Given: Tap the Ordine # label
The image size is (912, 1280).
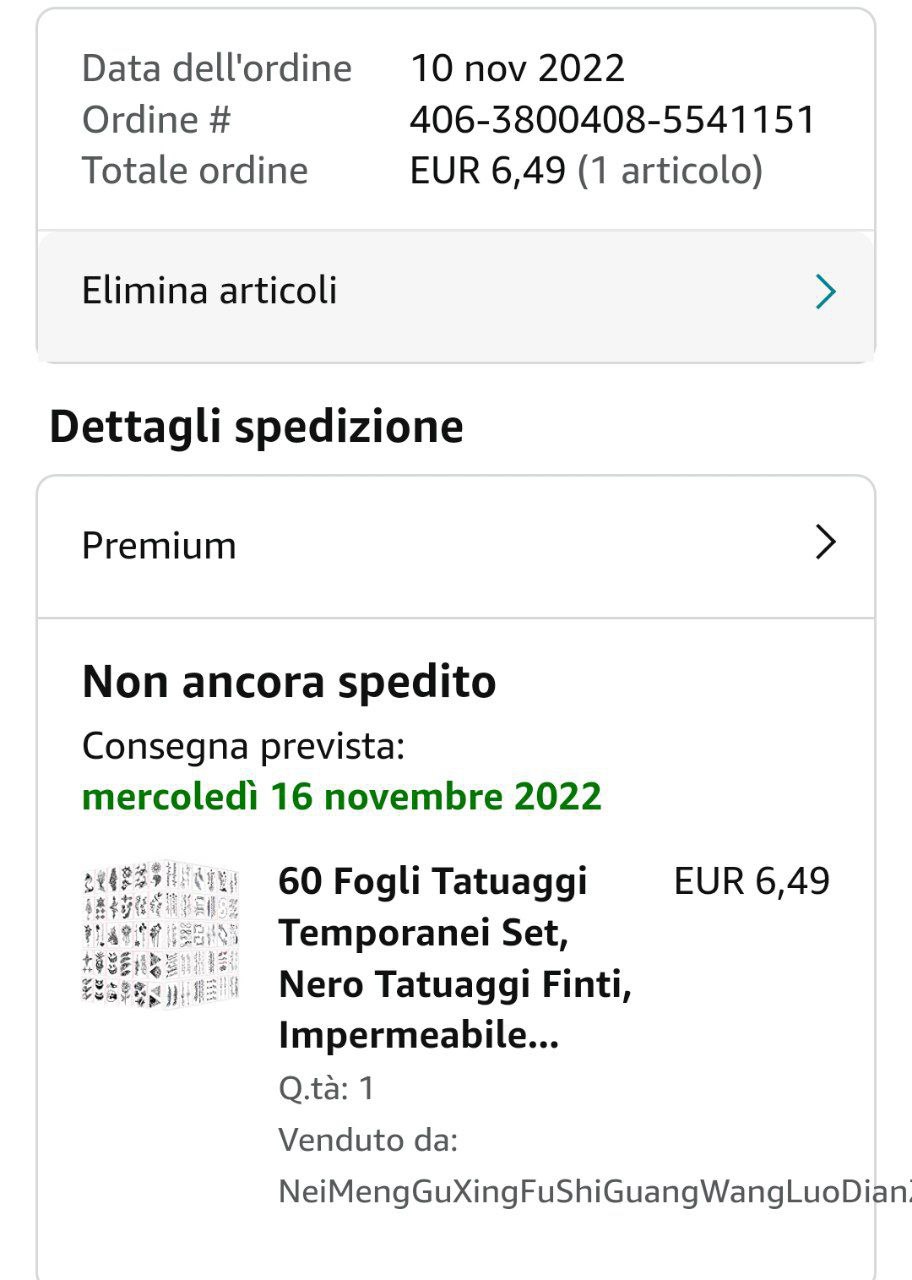Looking at the screenshot, I should coord(156,120).
